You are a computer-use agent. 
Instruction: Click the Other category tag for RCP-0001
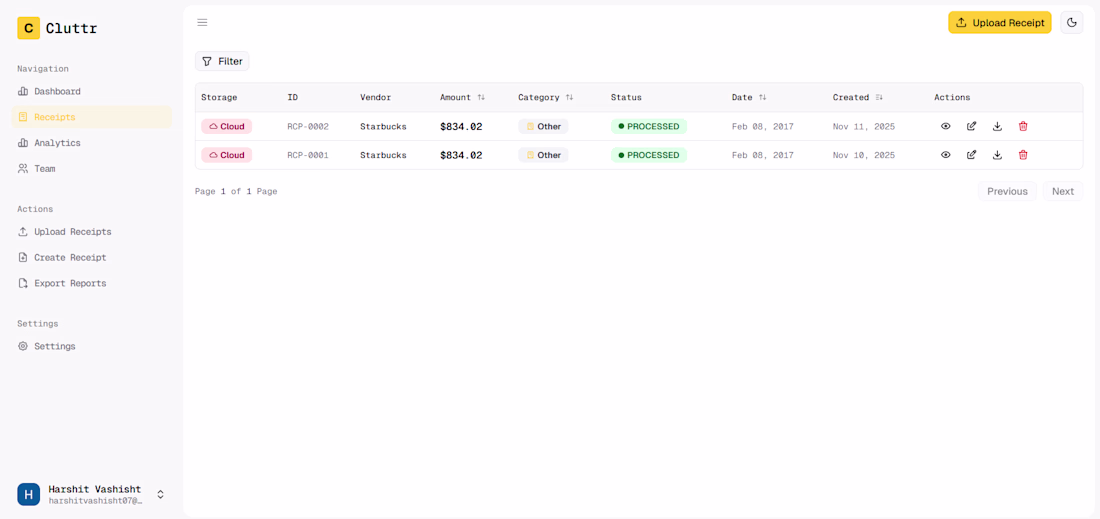pyautogui.click(x=543, y=155)
